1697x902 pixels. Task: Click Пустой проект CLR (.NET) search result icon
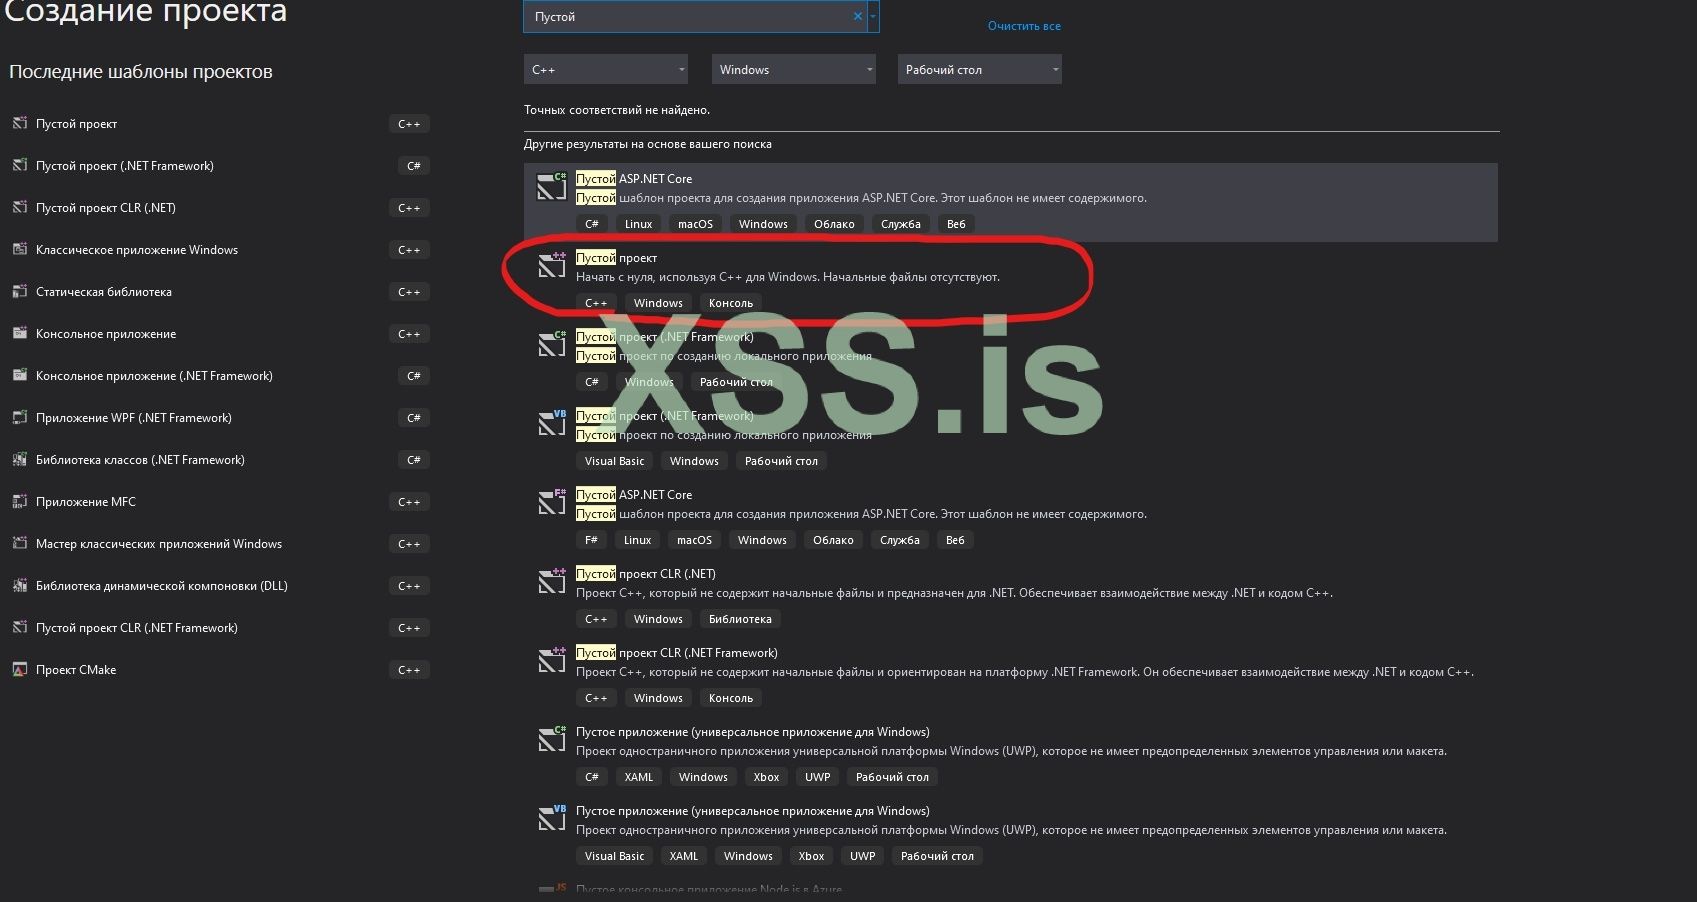552,581
